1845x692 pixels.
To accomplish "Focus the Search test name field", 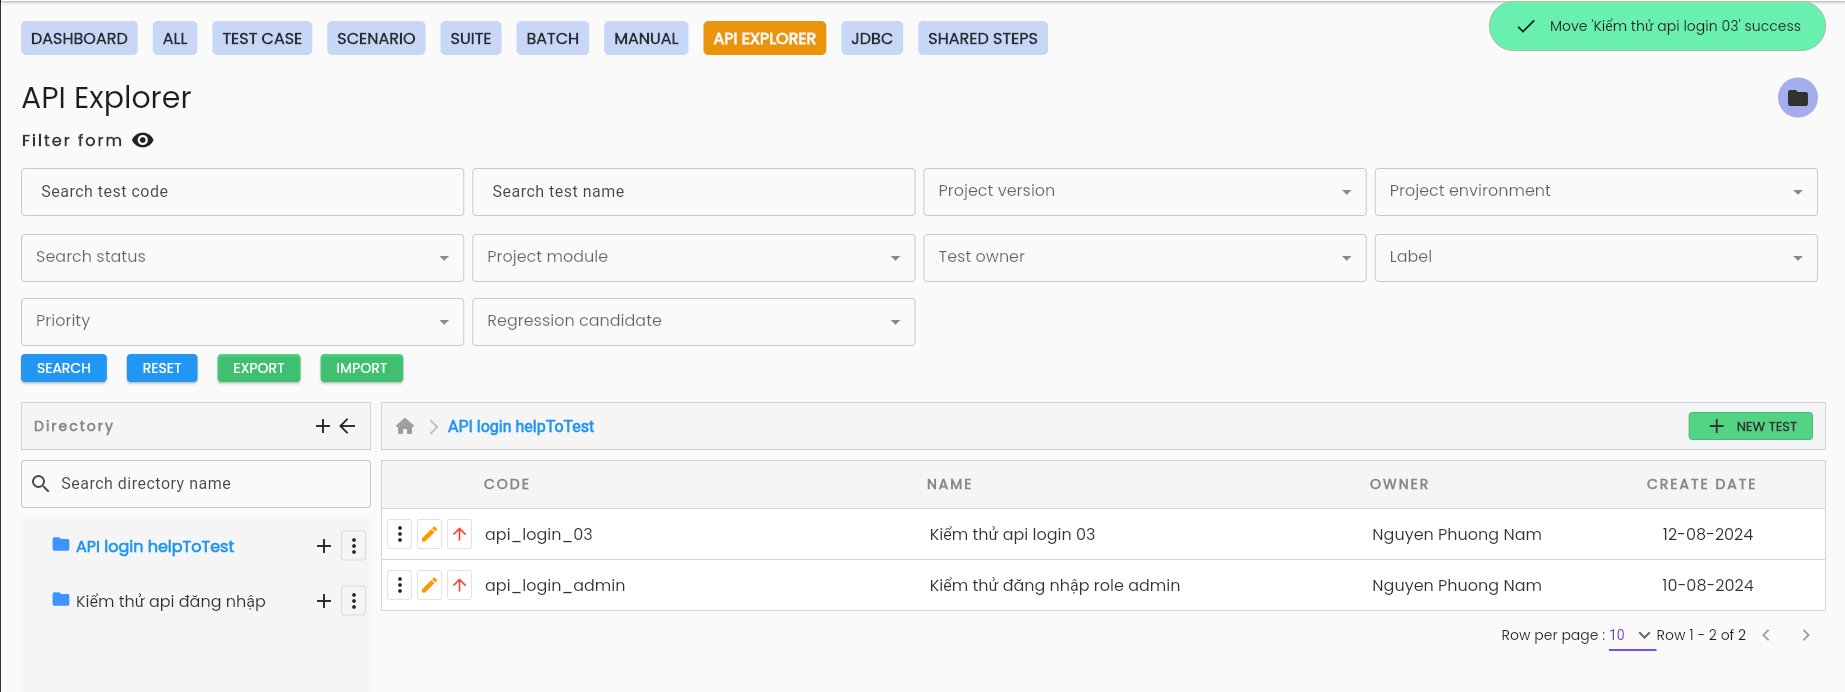I will pyautogui.click(x=693, y=192).
